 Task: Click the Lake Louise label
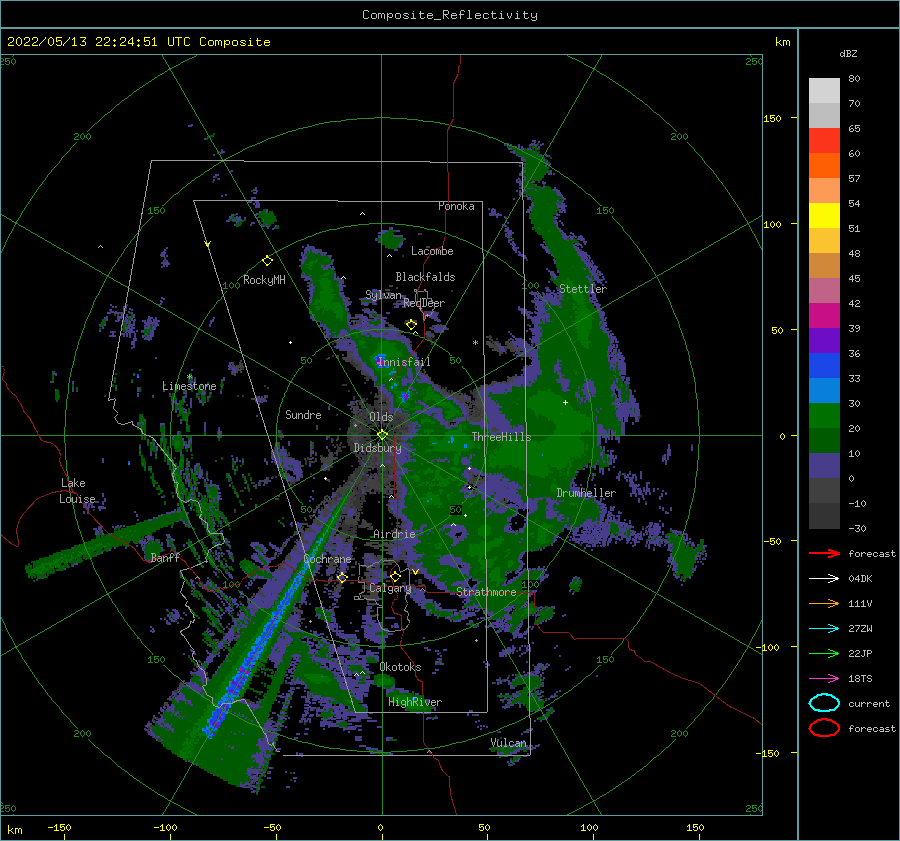(77, 491)
